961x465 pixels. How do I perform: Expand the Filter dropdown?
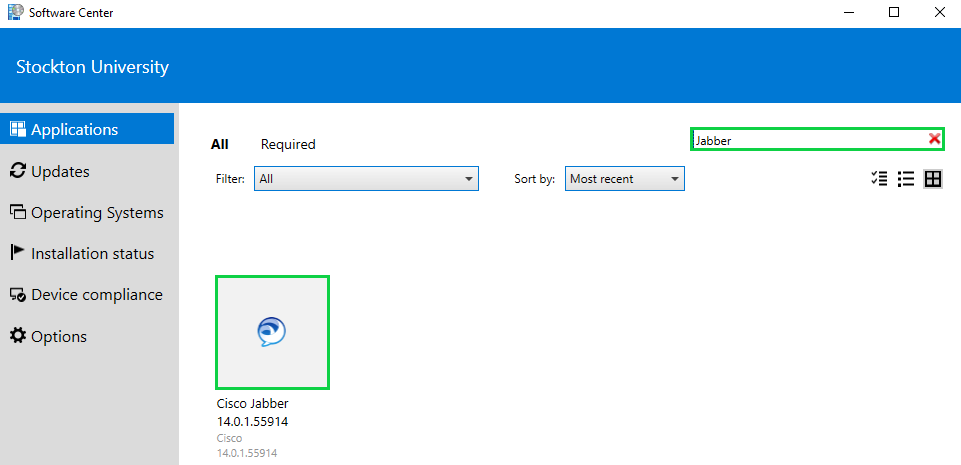[366, 179]
